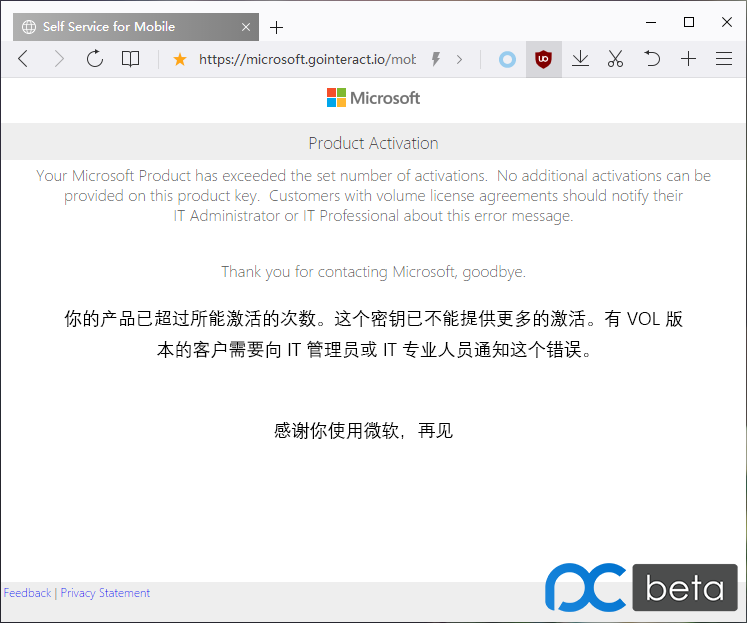Select the Self Service for Mobile tab
The width and height of the screenshot is (747, 623).
pos(136,27)
